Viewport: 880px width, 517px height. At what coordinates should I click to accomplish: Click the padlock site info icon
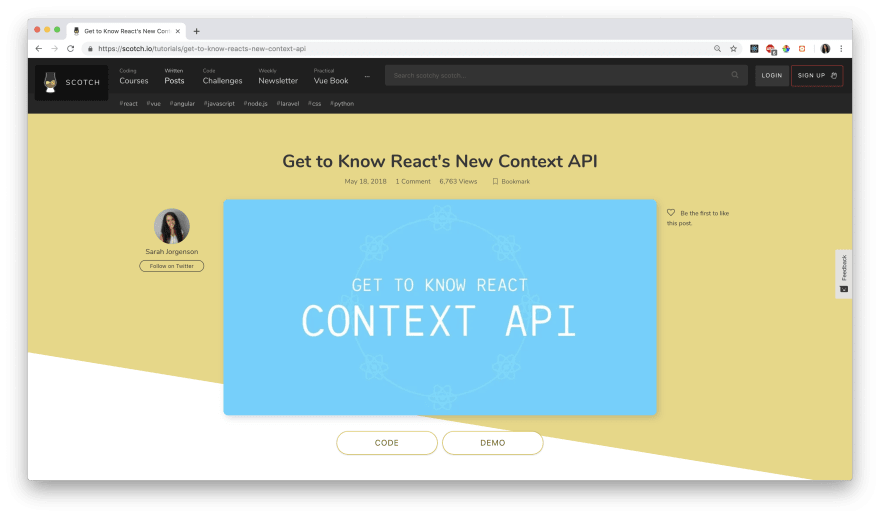pos(90,49)
